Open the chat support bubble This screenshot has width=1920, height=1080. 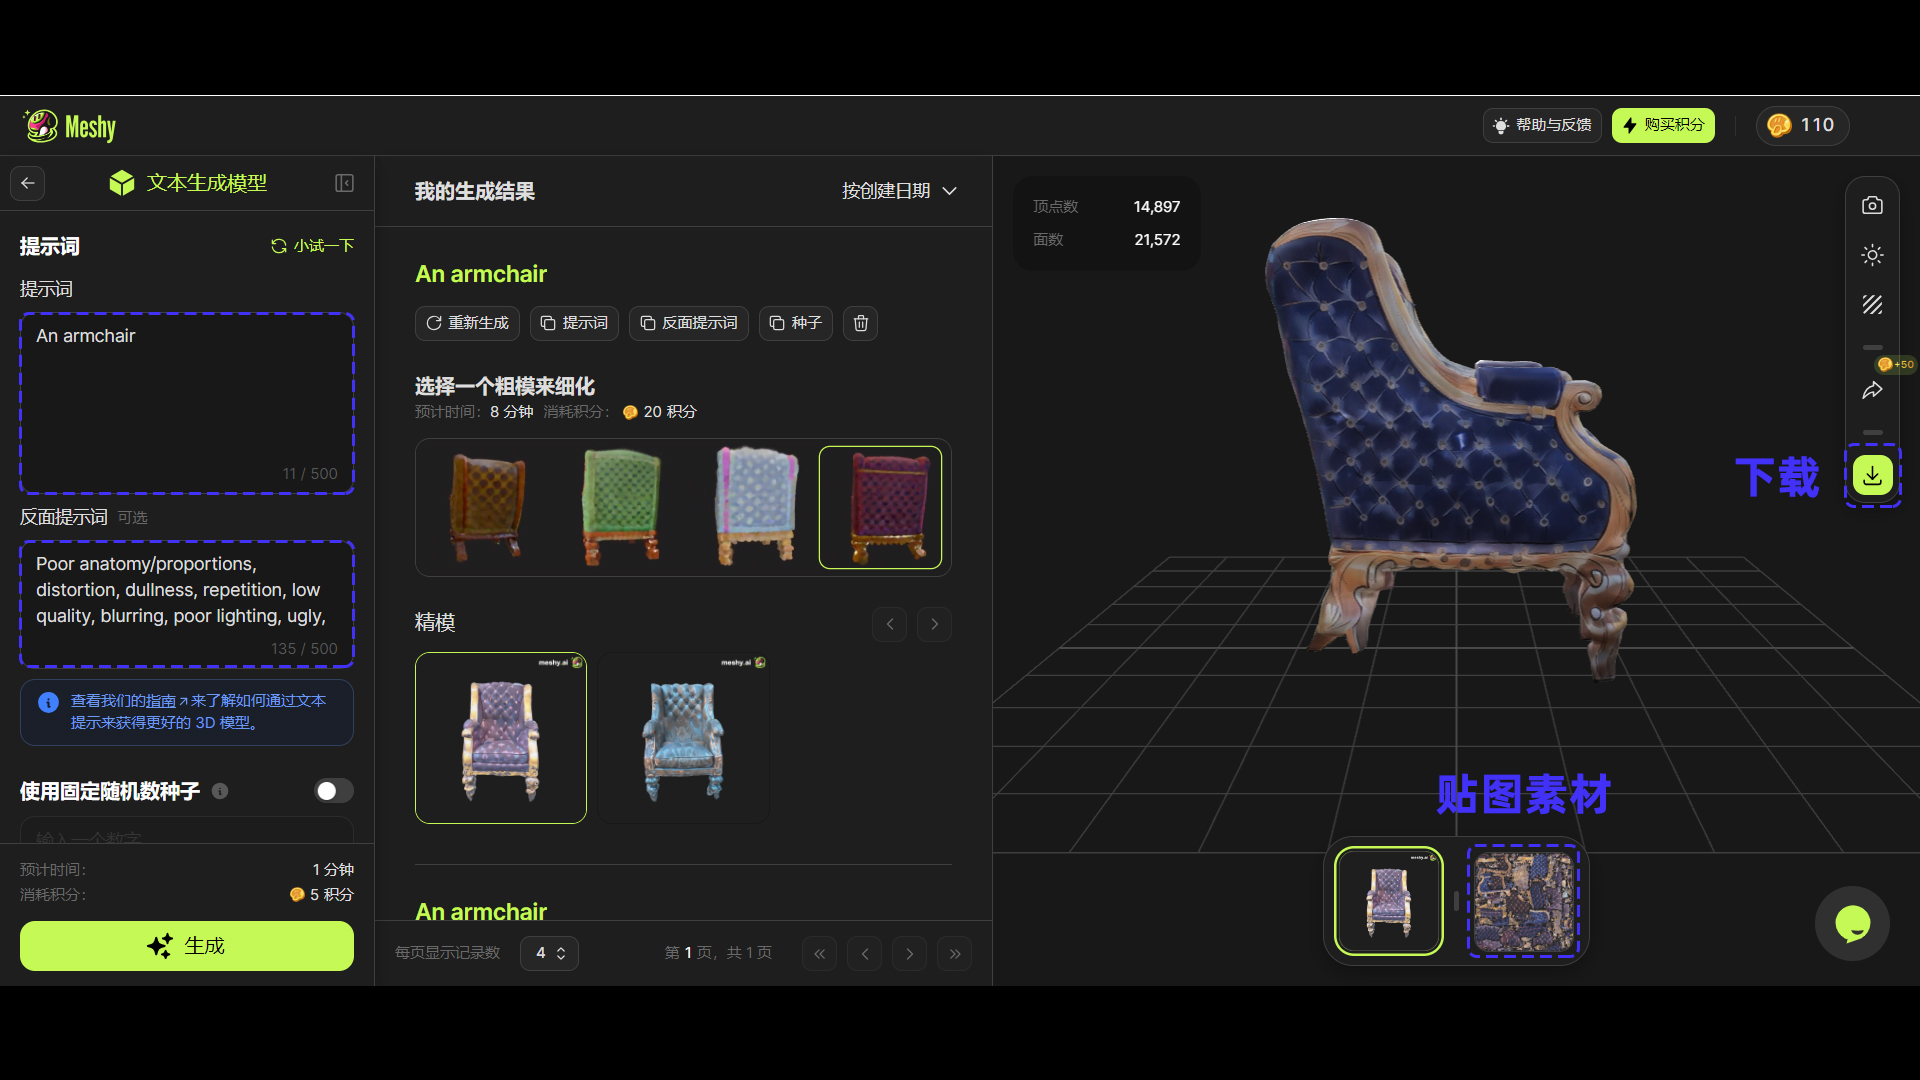point(1853,923)
